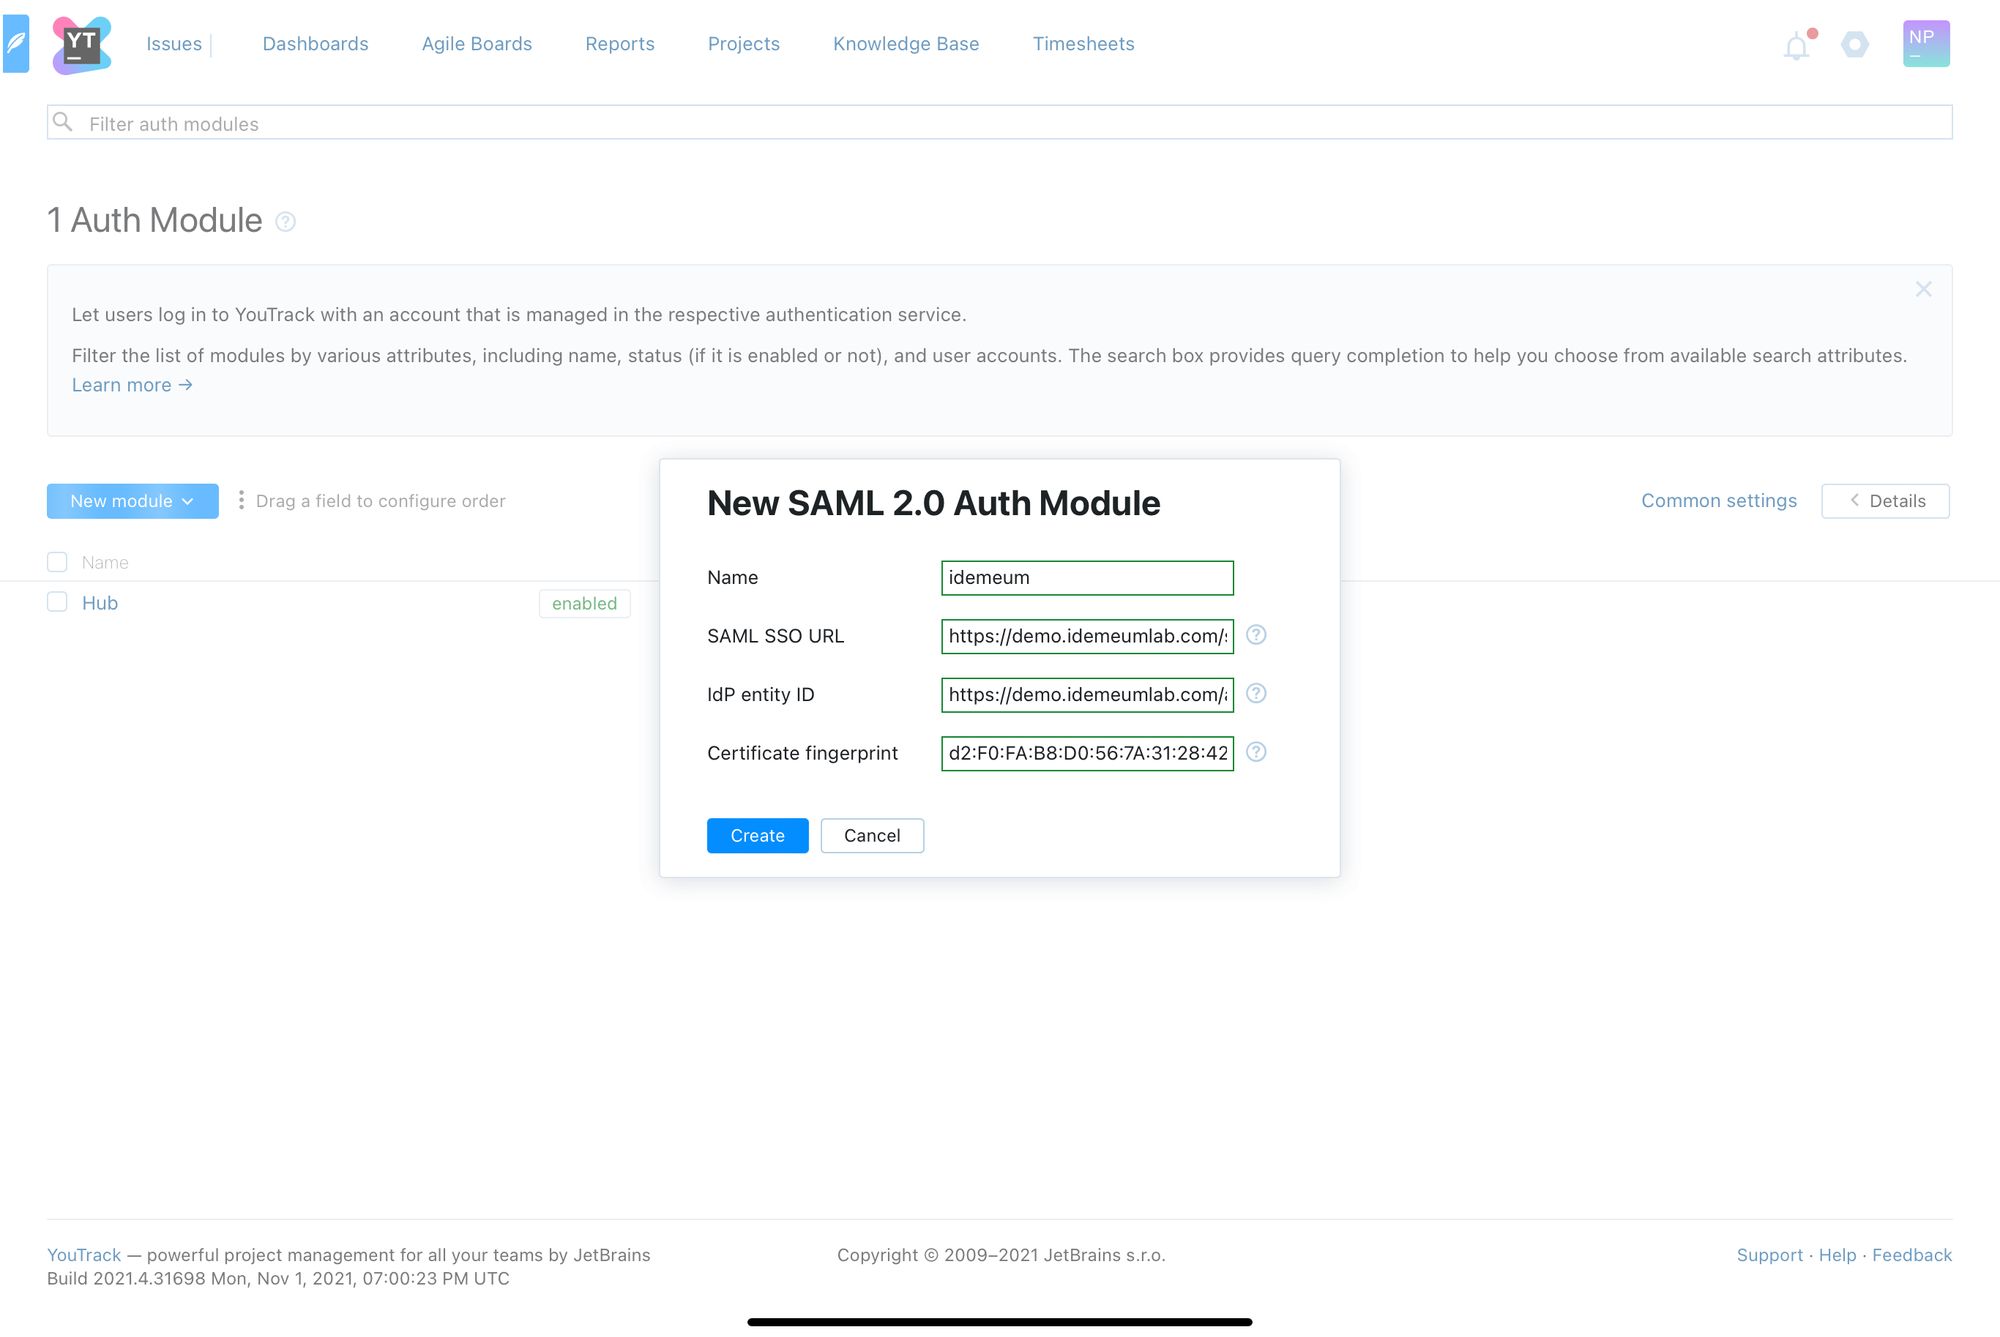The image size is (2000, 1337).
Task: Open Projects page
Action: click(744, 44)
